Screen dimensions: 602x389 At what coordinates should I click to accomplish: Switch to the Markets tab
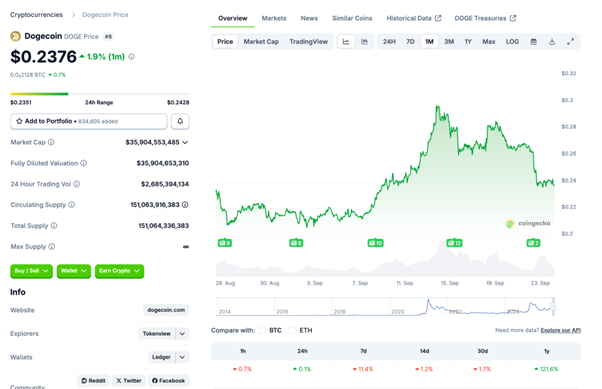274,18
